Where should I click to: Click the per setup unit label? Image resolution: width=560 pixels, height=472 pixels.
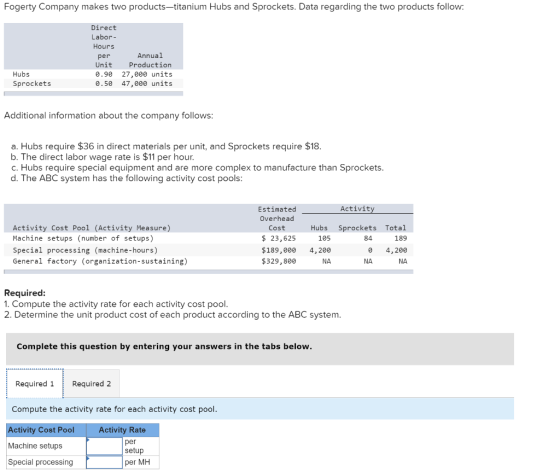tap(134, 446)
